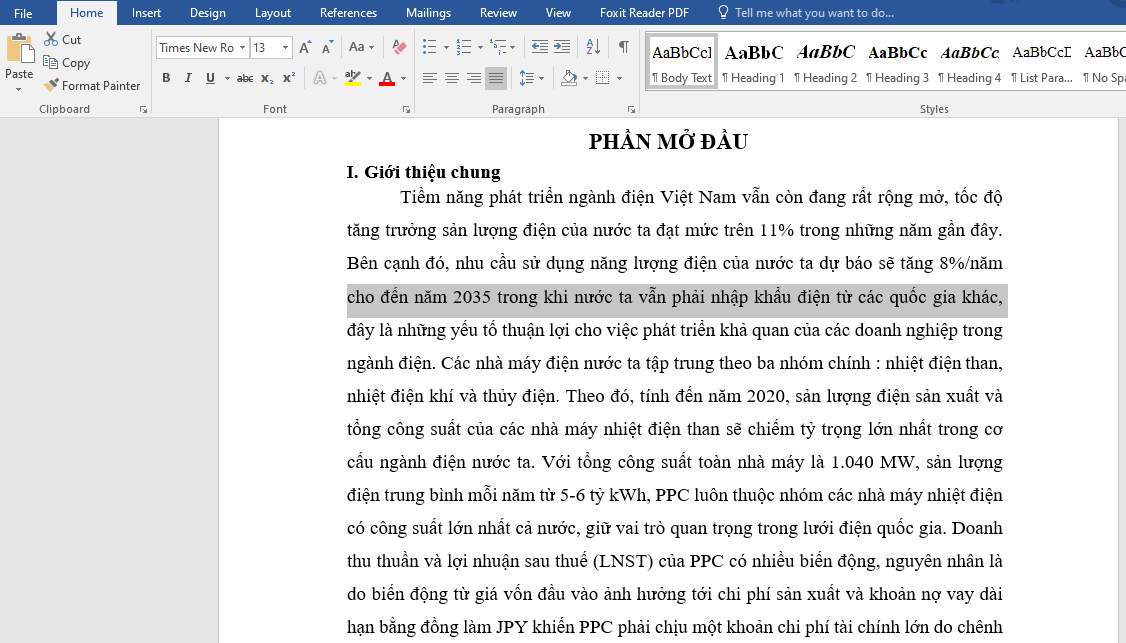Expand borders dropdown arrow
This screenshot has height=643, width=1126.
pyautogui.click(x=619, y=78)
